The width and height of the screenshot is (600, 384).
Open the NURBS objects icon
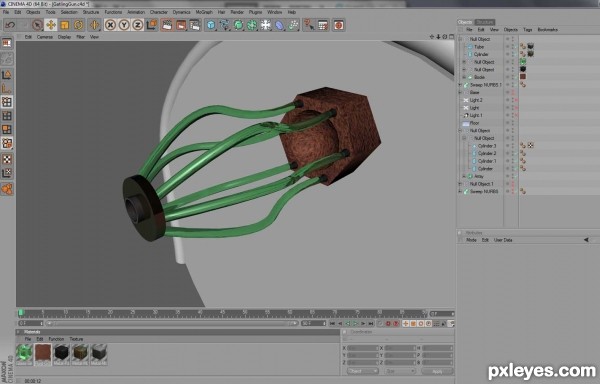(x=238, y=25)
